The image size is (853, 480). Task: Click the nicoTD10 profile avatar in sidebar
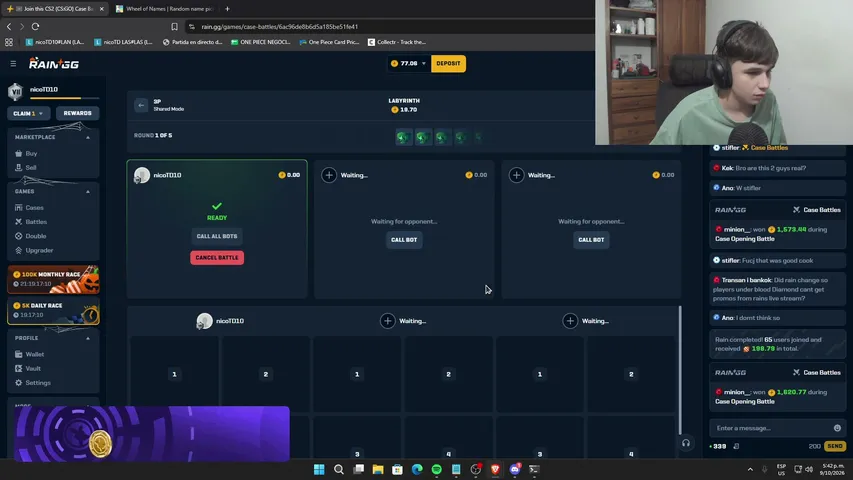15,91
